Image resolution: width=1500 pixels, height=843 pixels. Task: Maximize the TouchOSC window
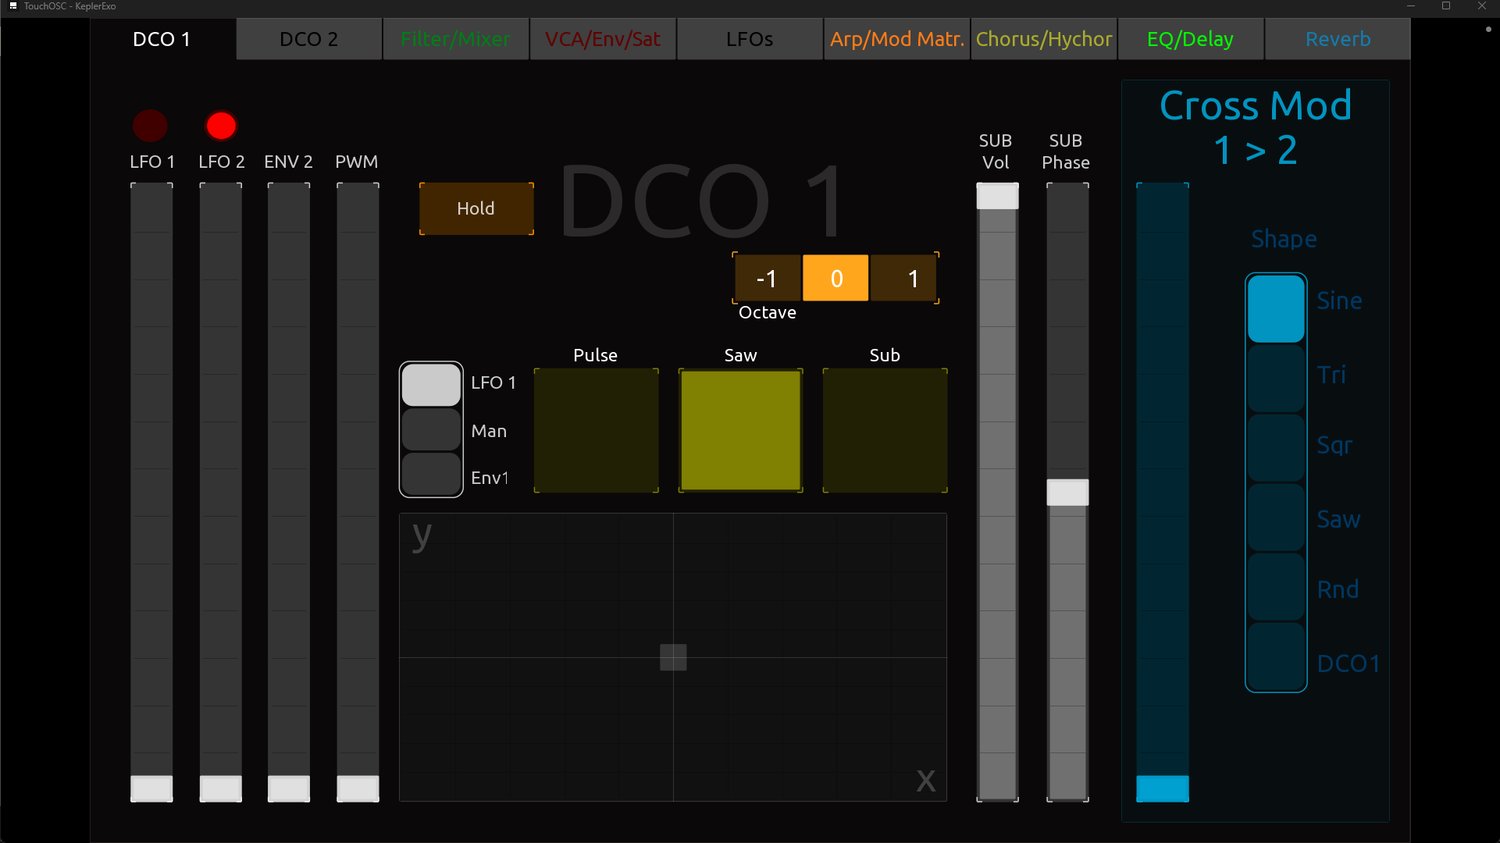[x=1446, y=6]
